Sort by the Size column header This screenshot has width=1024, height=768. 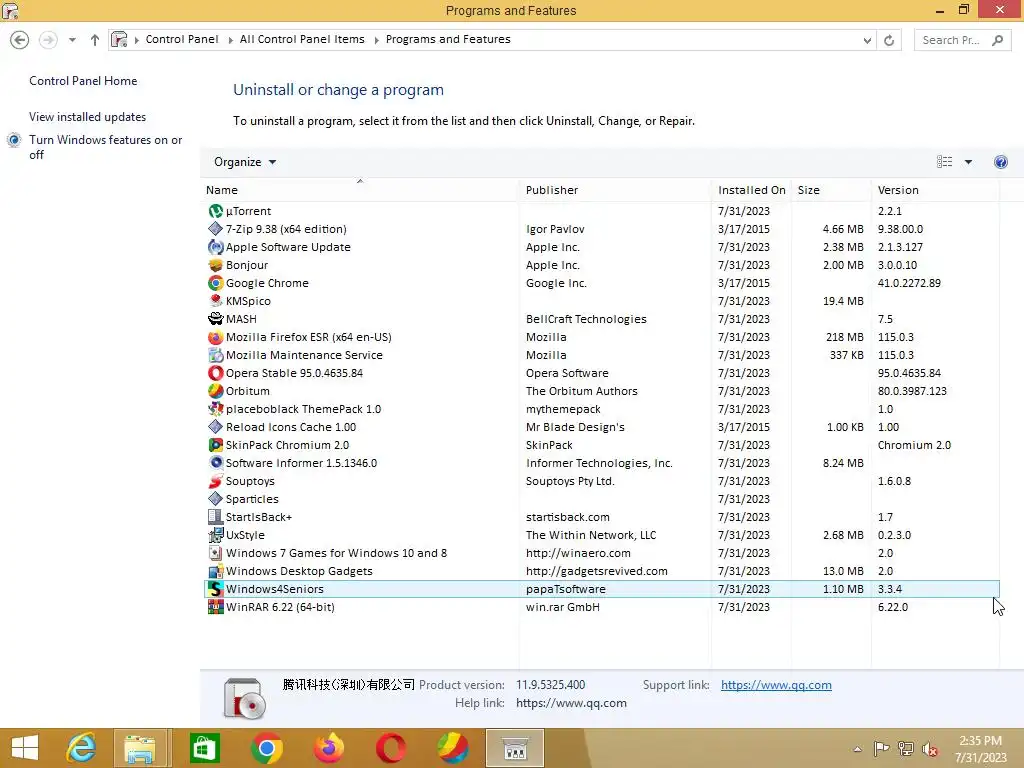coord(831,190)
